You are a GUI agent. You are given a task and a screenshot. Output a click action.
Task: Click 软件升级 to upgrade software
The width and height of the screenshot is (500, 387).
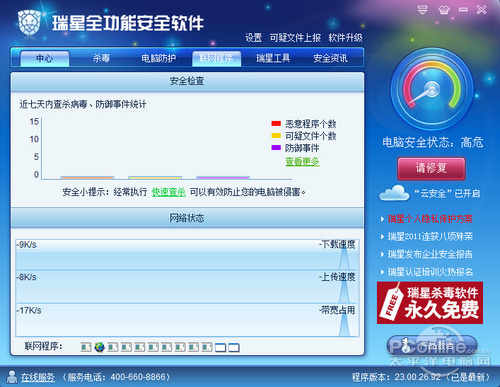coord(345,38)
